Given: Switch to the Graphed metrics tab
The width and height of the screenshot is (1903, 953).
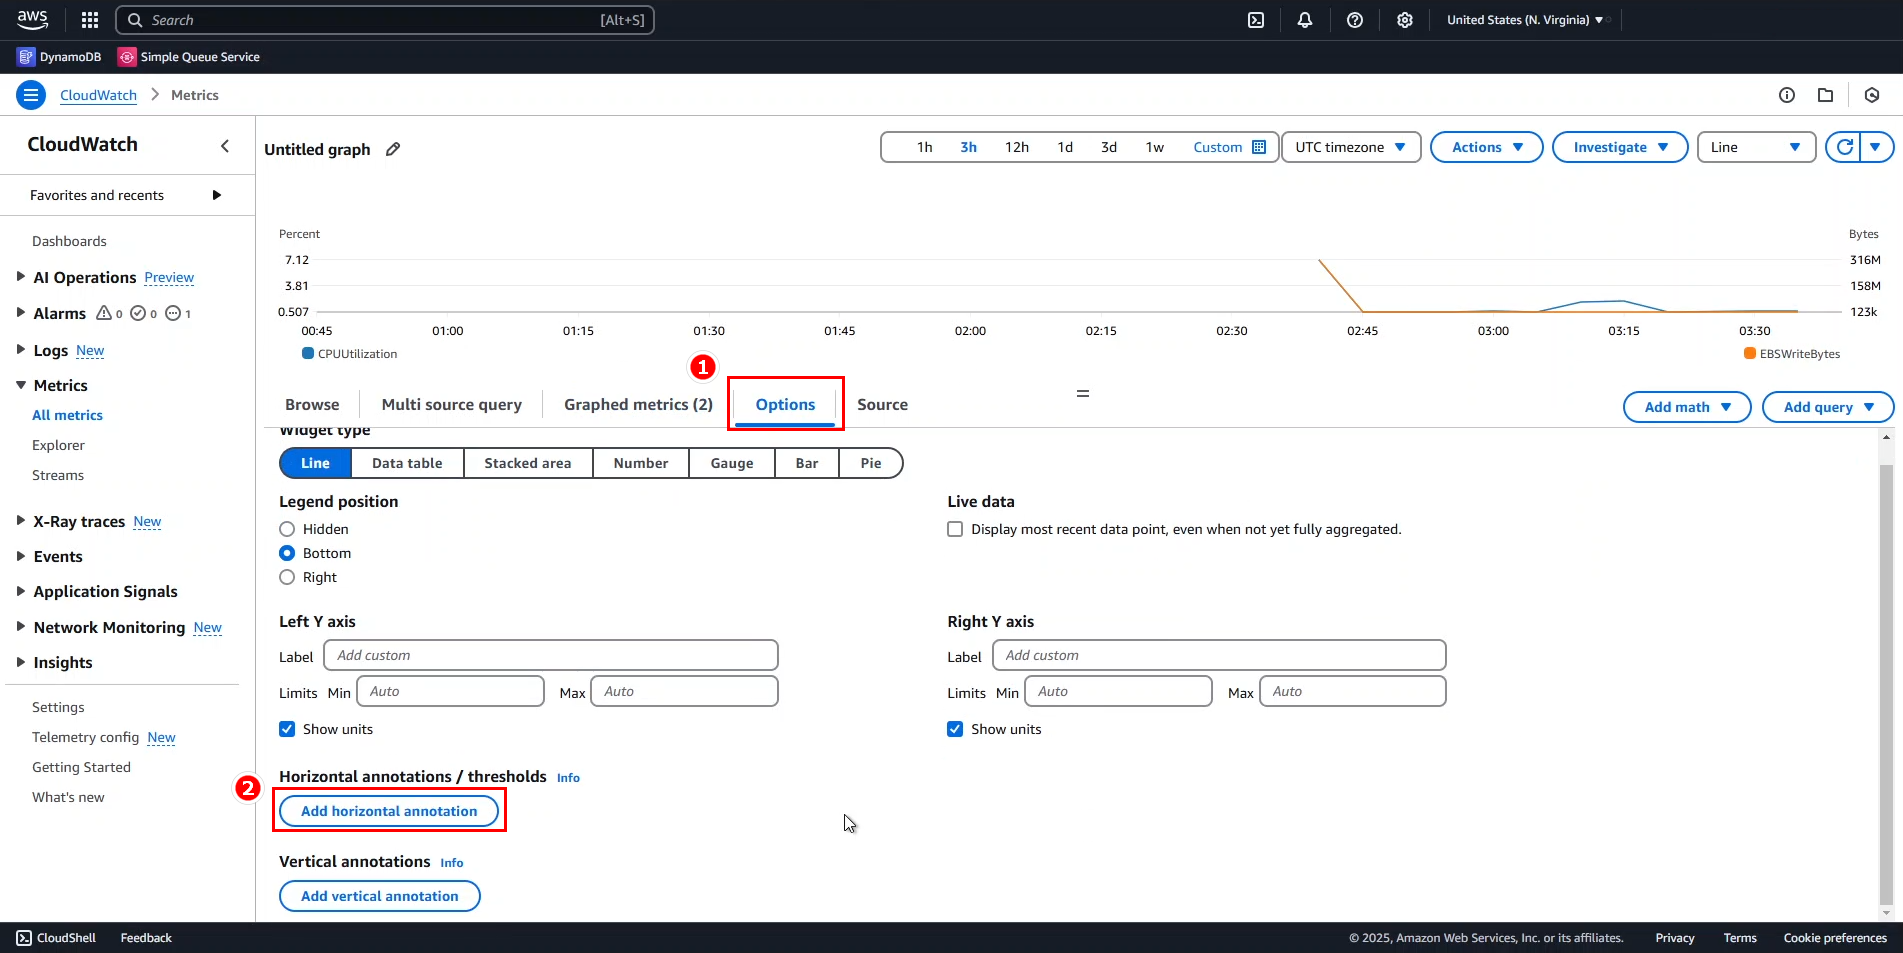Looking at the screenshot, I should [x=637, y=404].
